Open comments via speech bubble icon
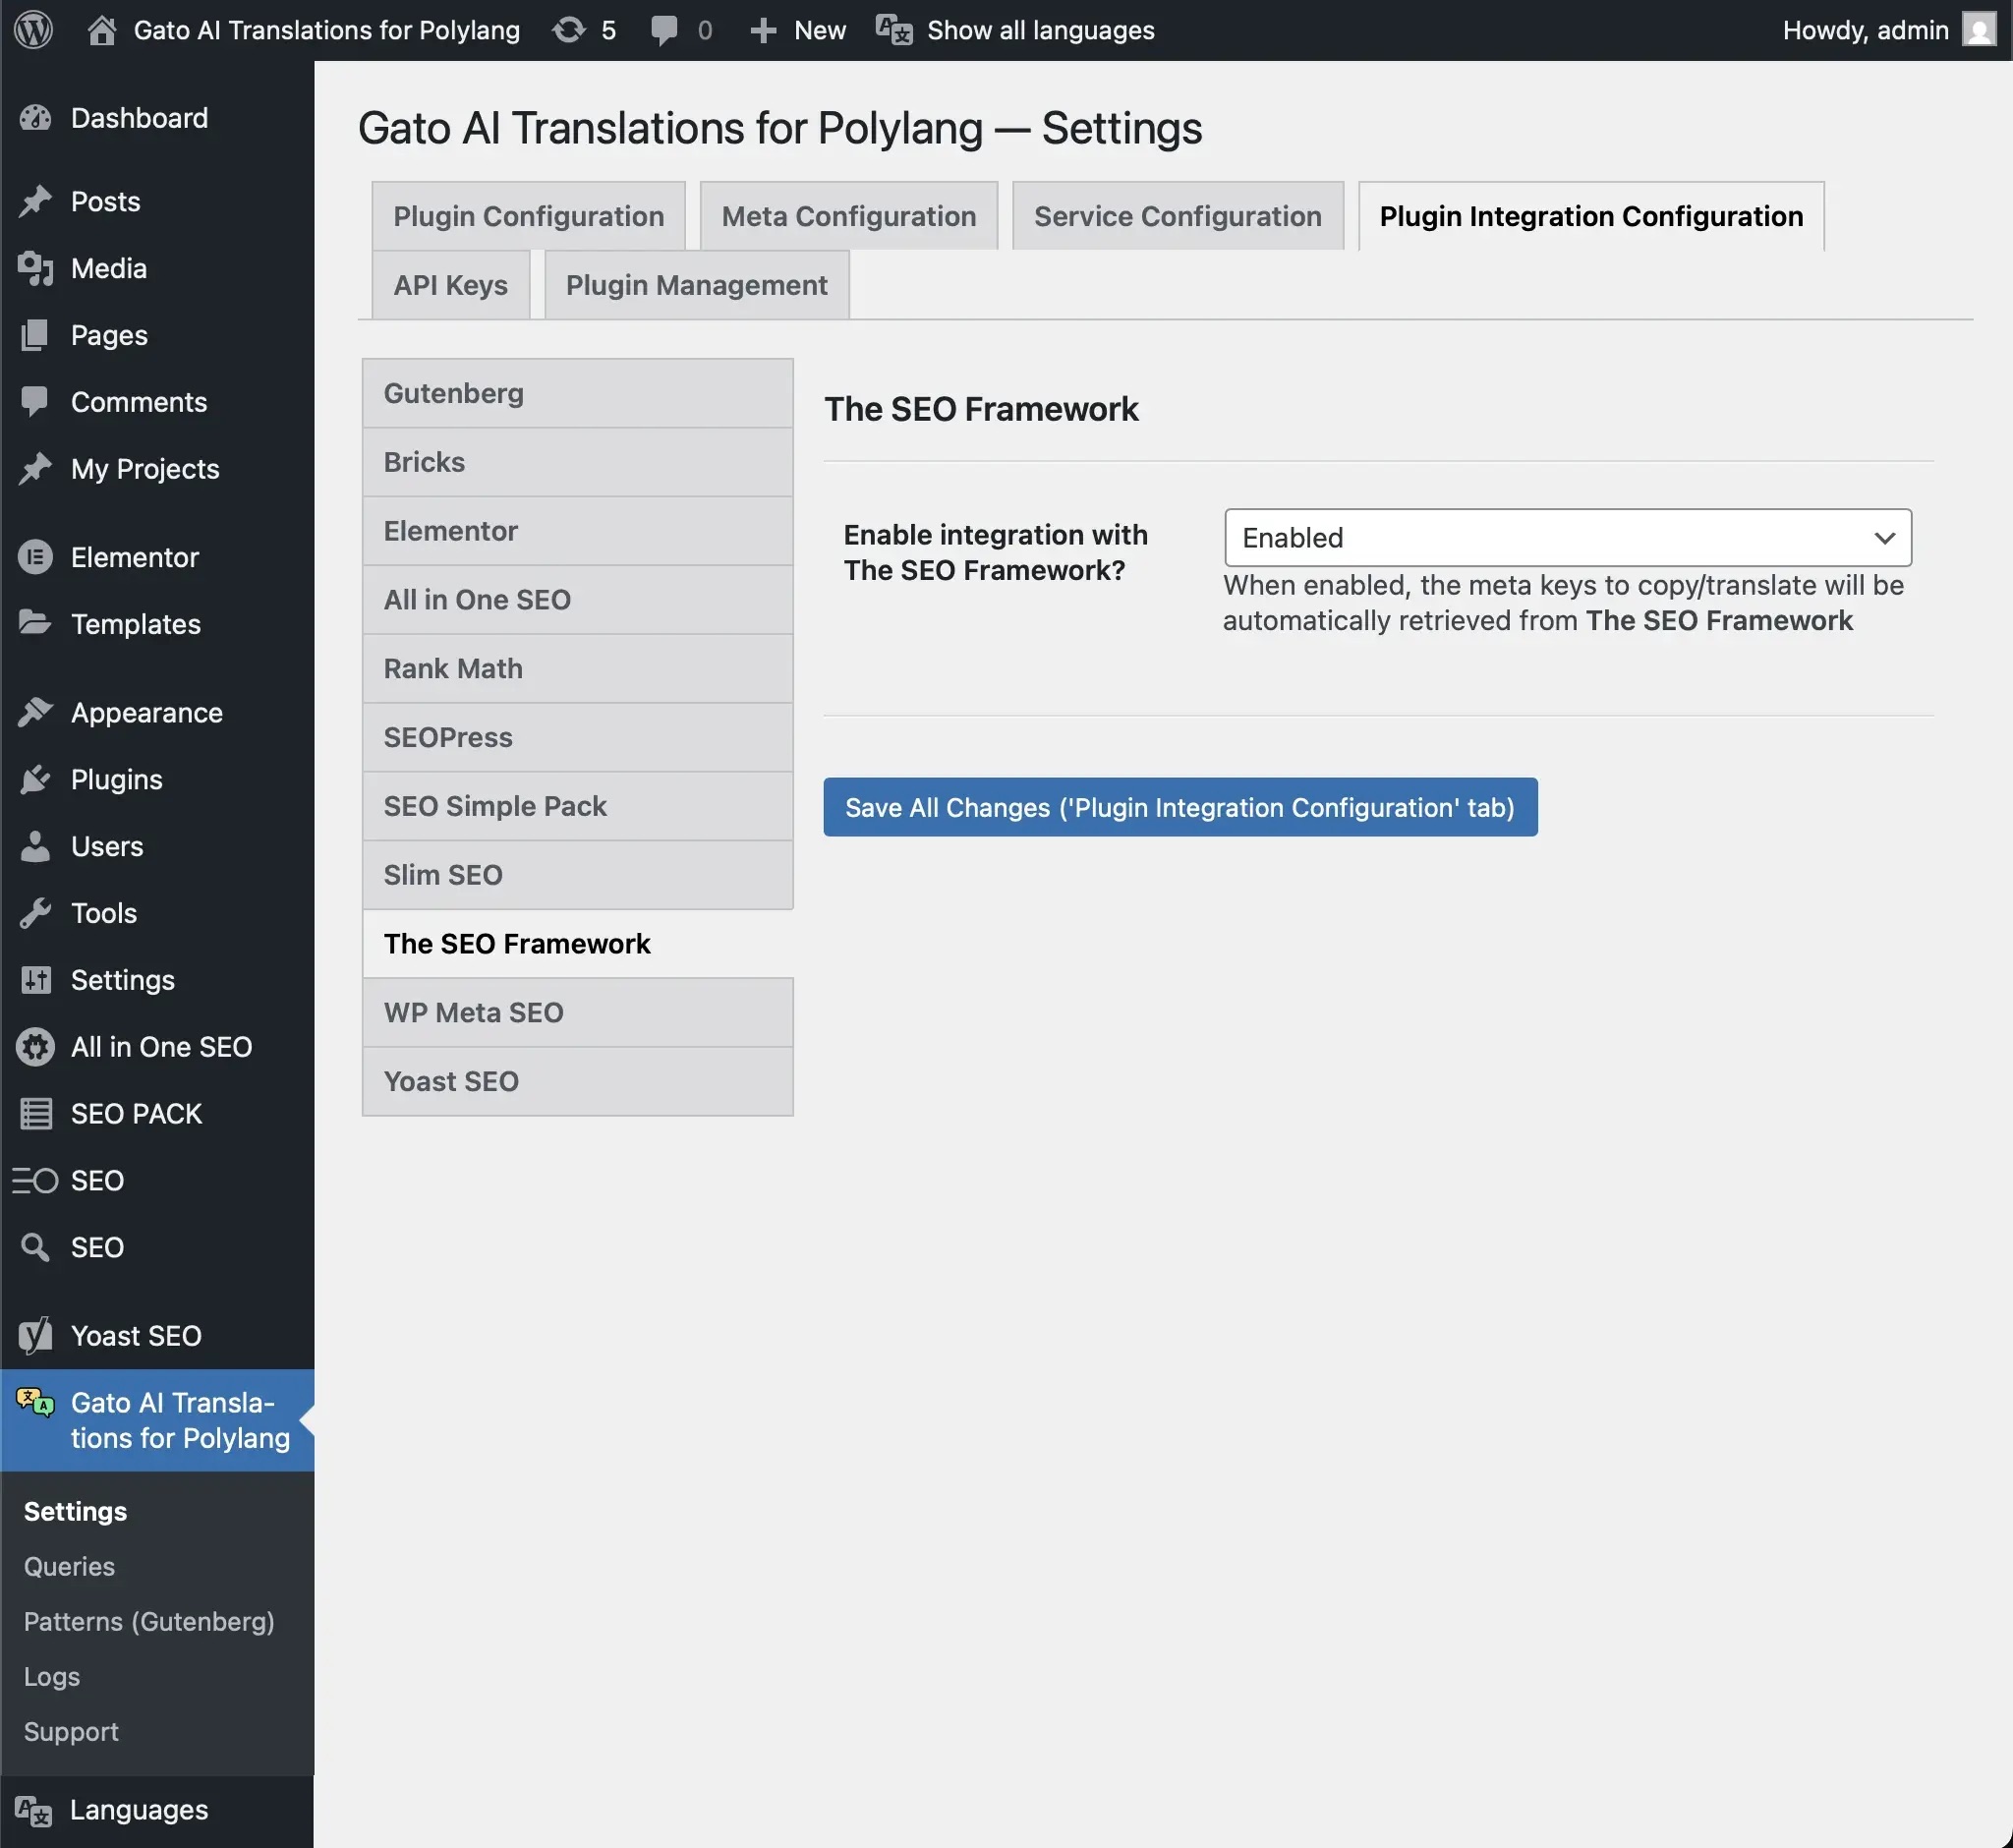The image size is (2013, 1848). coord(664,30)
